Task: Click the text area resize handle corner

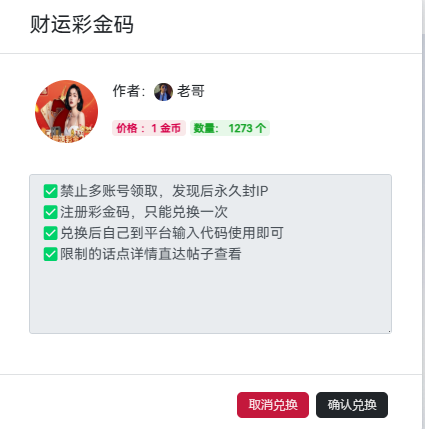Action: 389,331
